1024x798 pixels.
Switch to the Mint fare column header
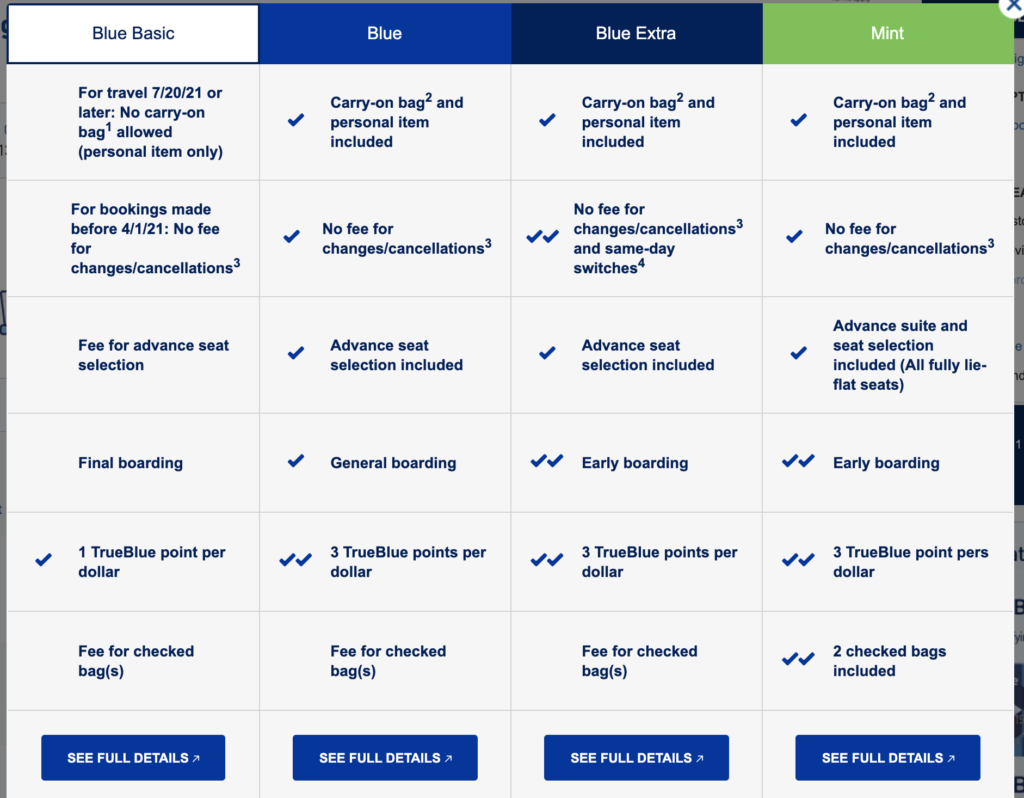[x=887, y=32]
